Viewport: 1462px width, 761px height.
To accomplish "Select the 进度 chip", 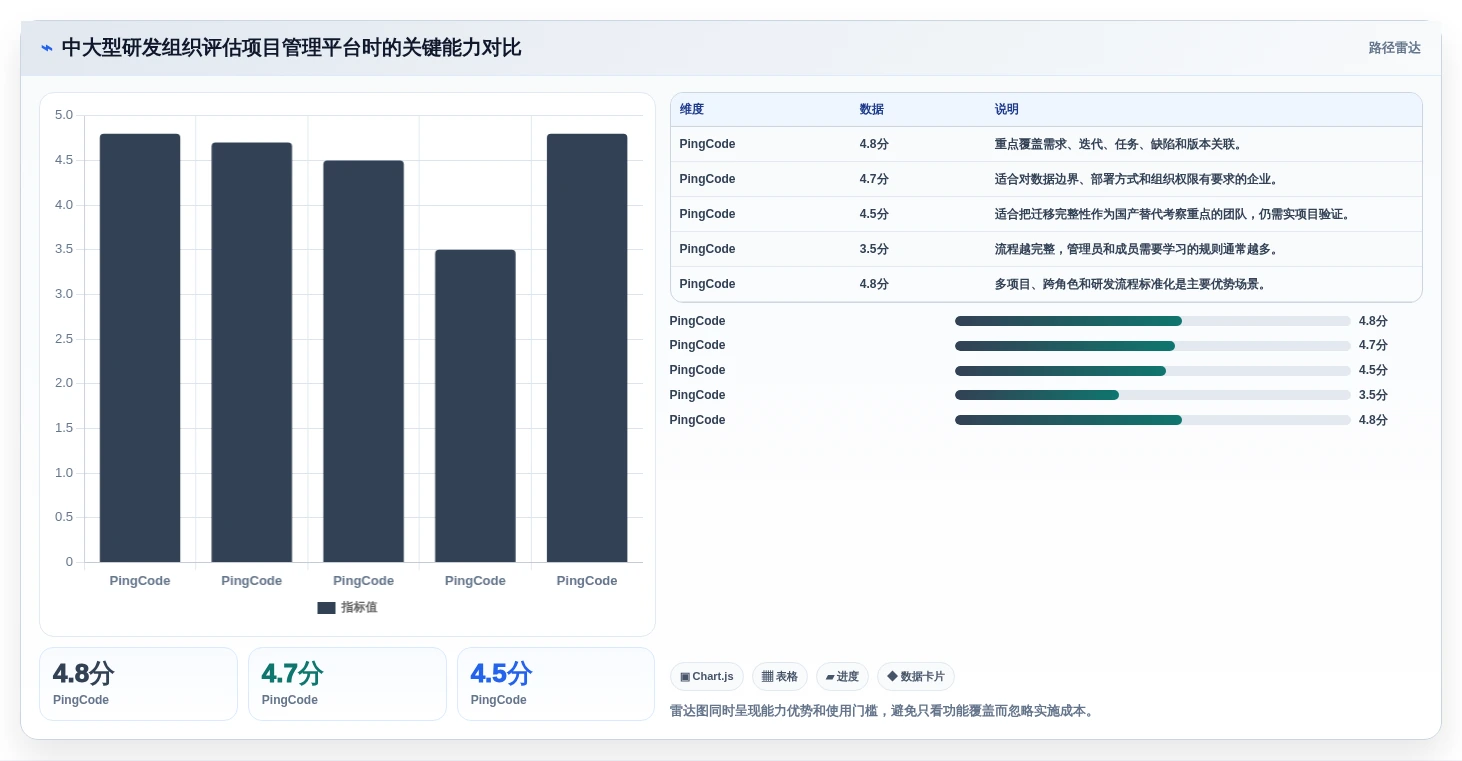I will [842, 677].
